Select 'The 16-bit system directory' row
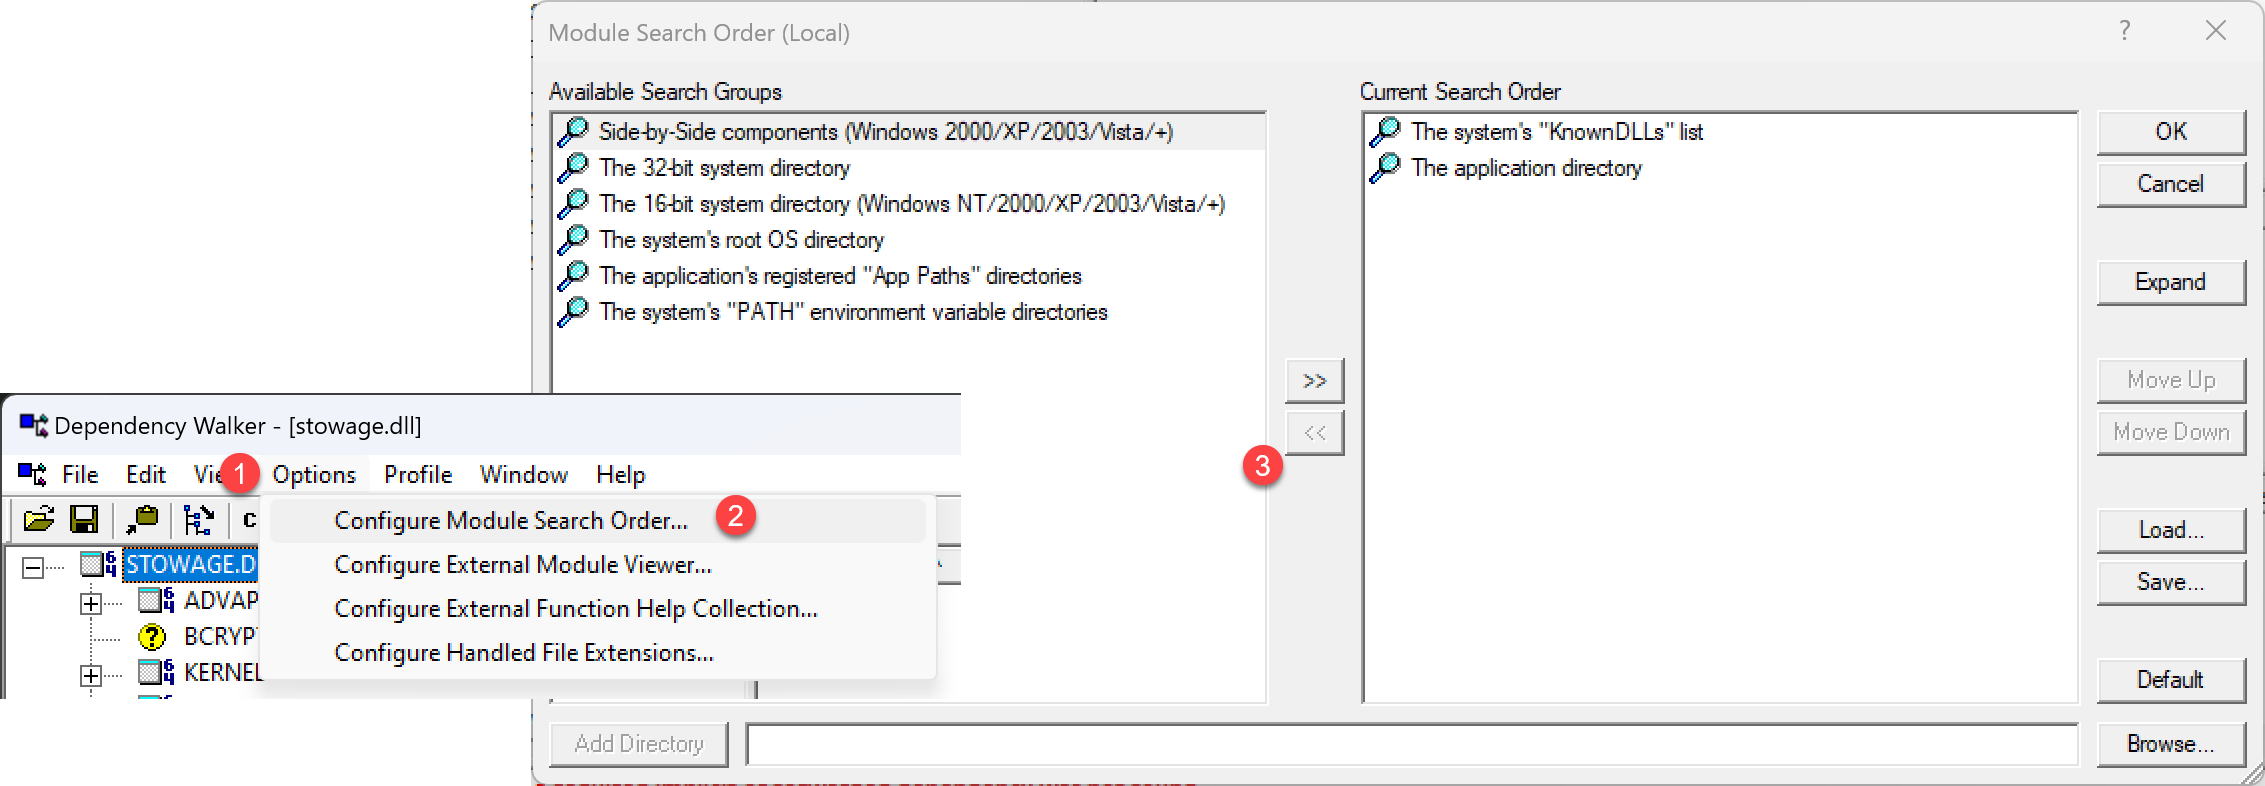 click(910, 203)
